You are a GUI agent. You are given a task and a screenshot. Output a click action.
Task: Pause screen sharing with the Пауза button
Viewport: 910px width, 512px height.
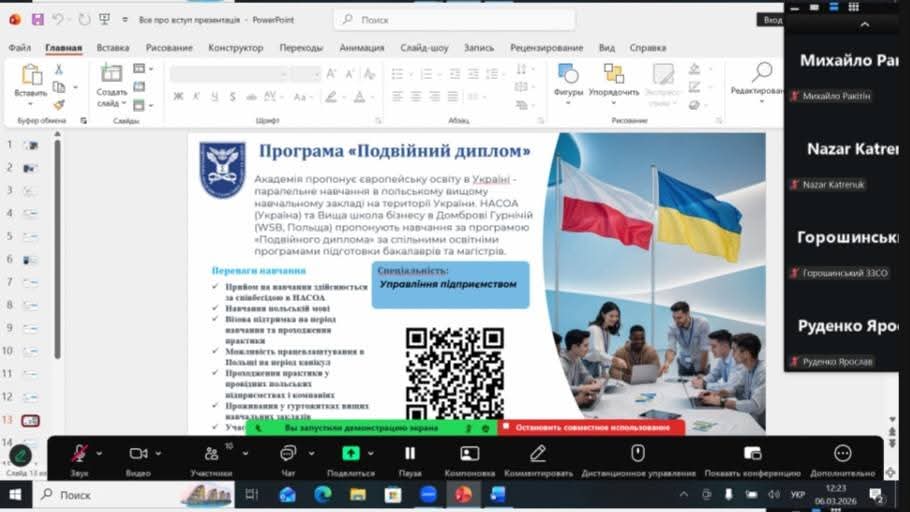(410, 455)
